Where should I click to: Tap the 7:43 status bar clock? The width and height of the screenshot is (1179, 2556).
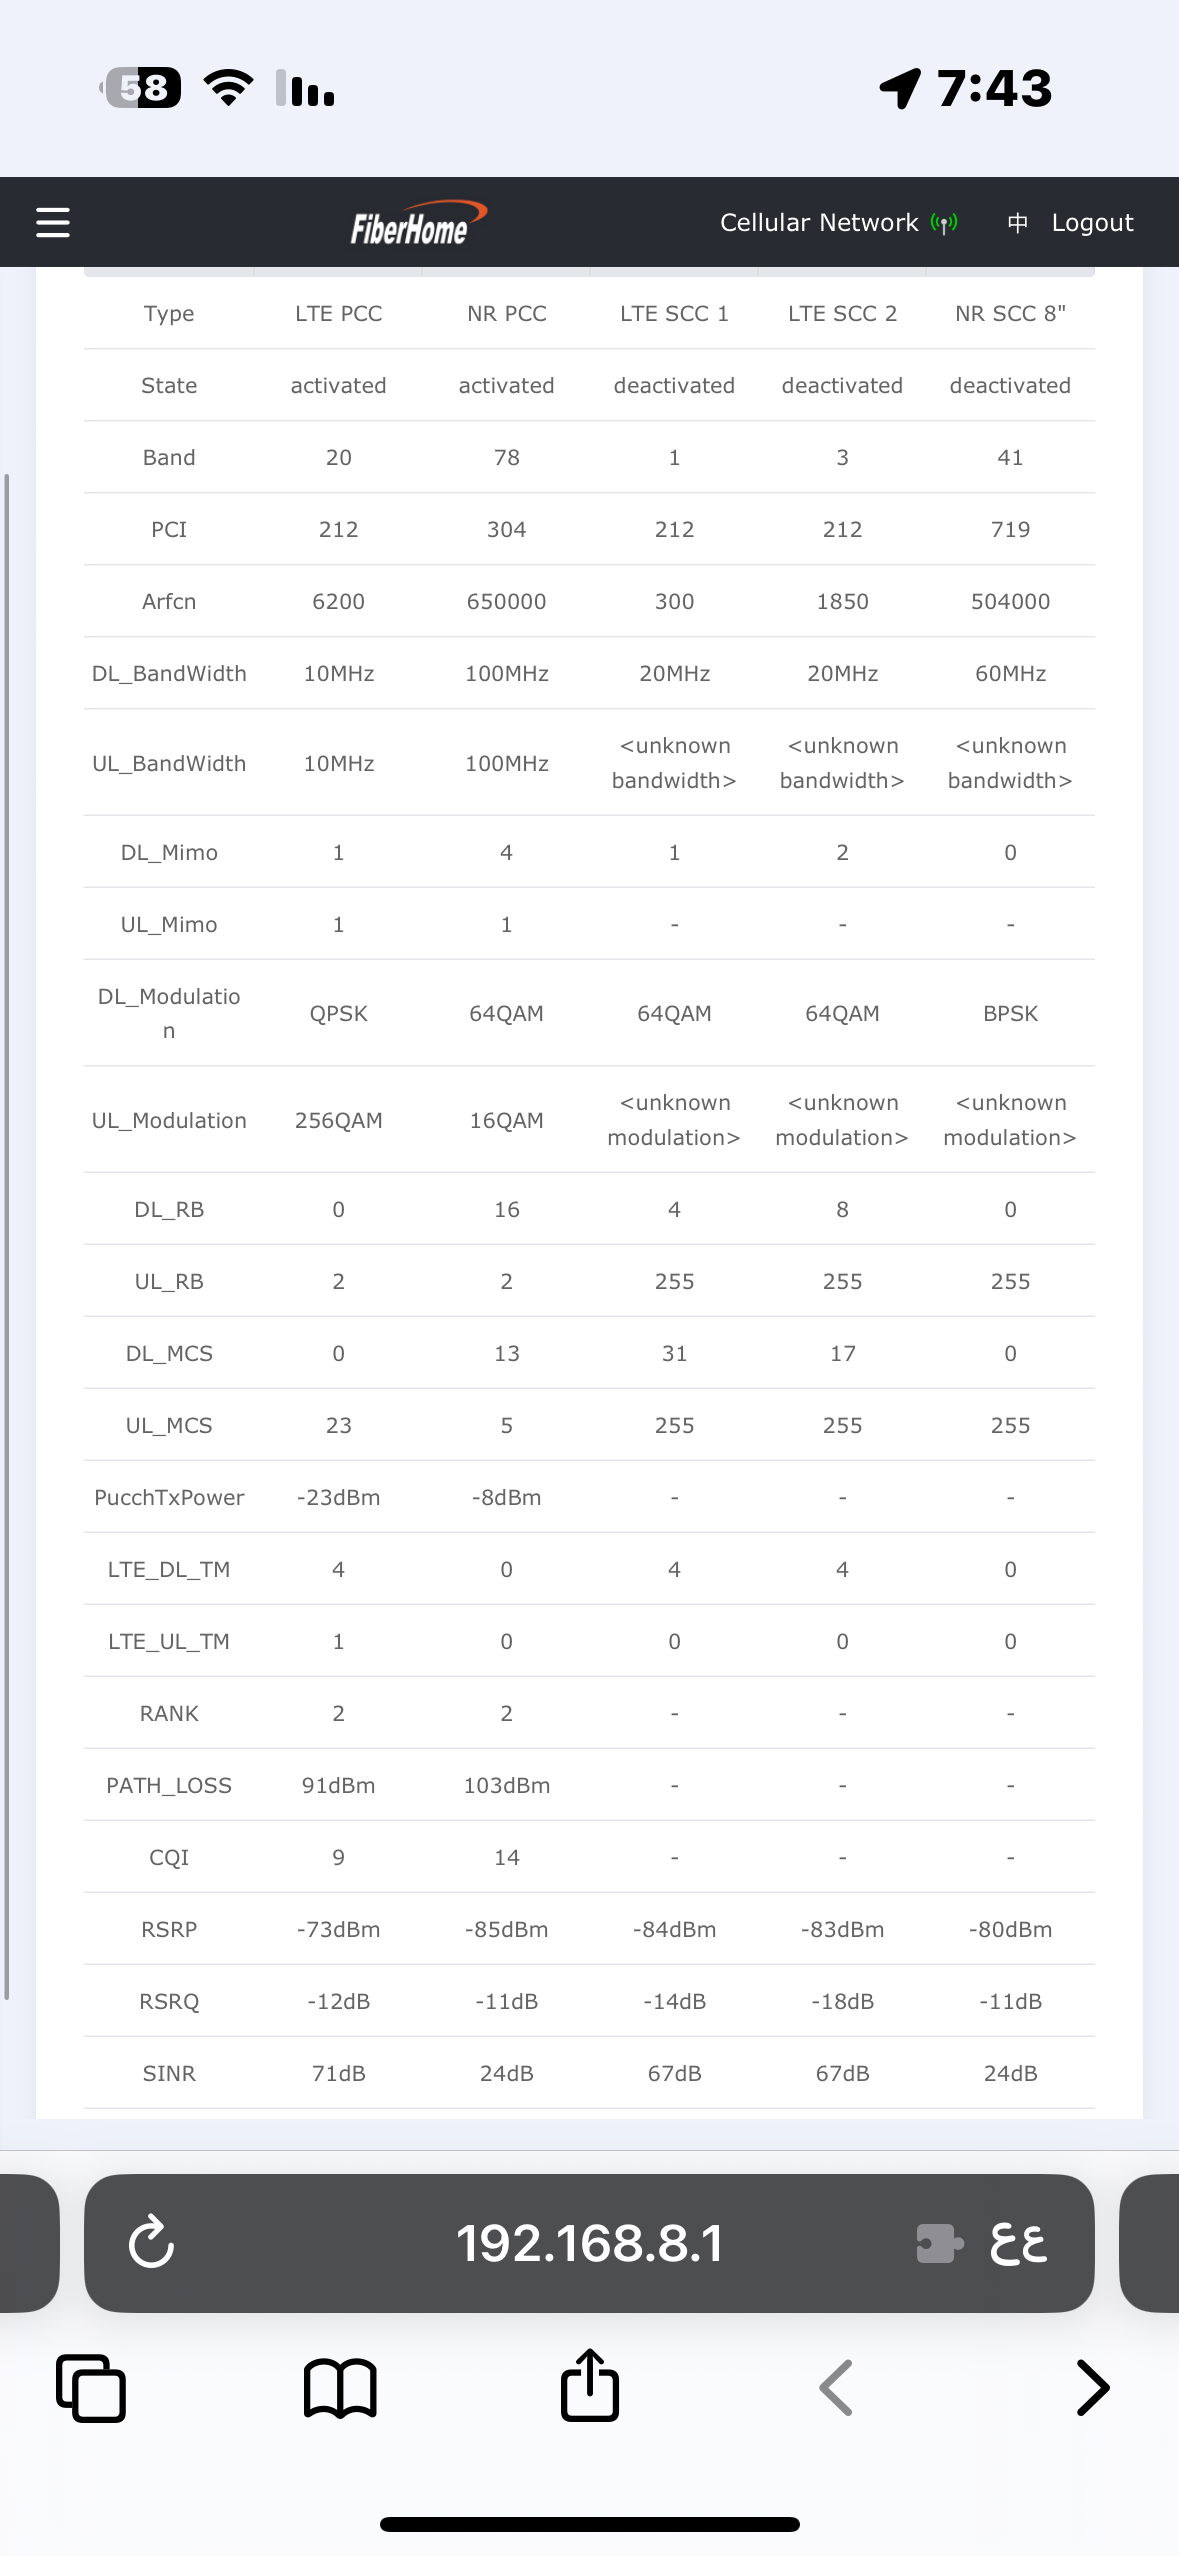994,88
